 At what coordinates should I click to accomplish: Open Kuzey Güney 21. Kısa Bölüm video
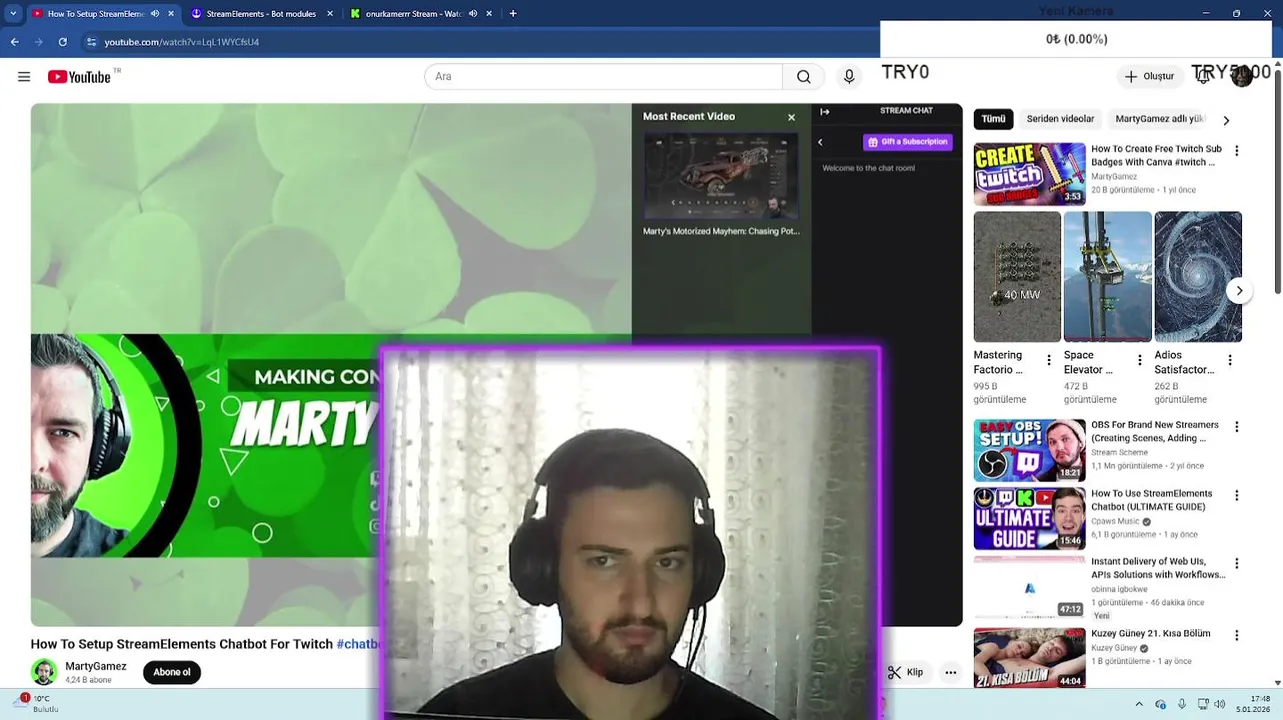coord(1029,657)
